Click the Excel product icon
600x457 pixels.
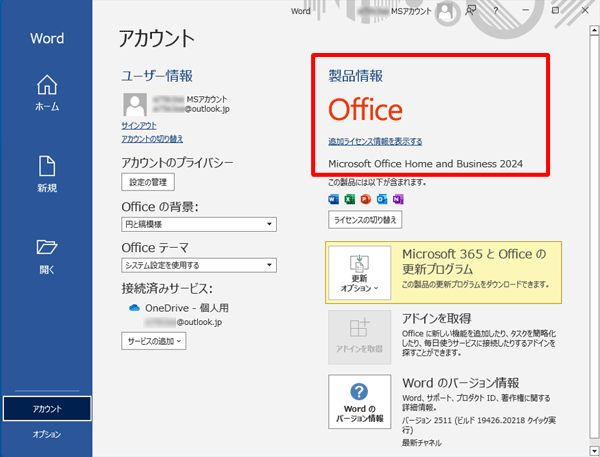click(350, 199)
